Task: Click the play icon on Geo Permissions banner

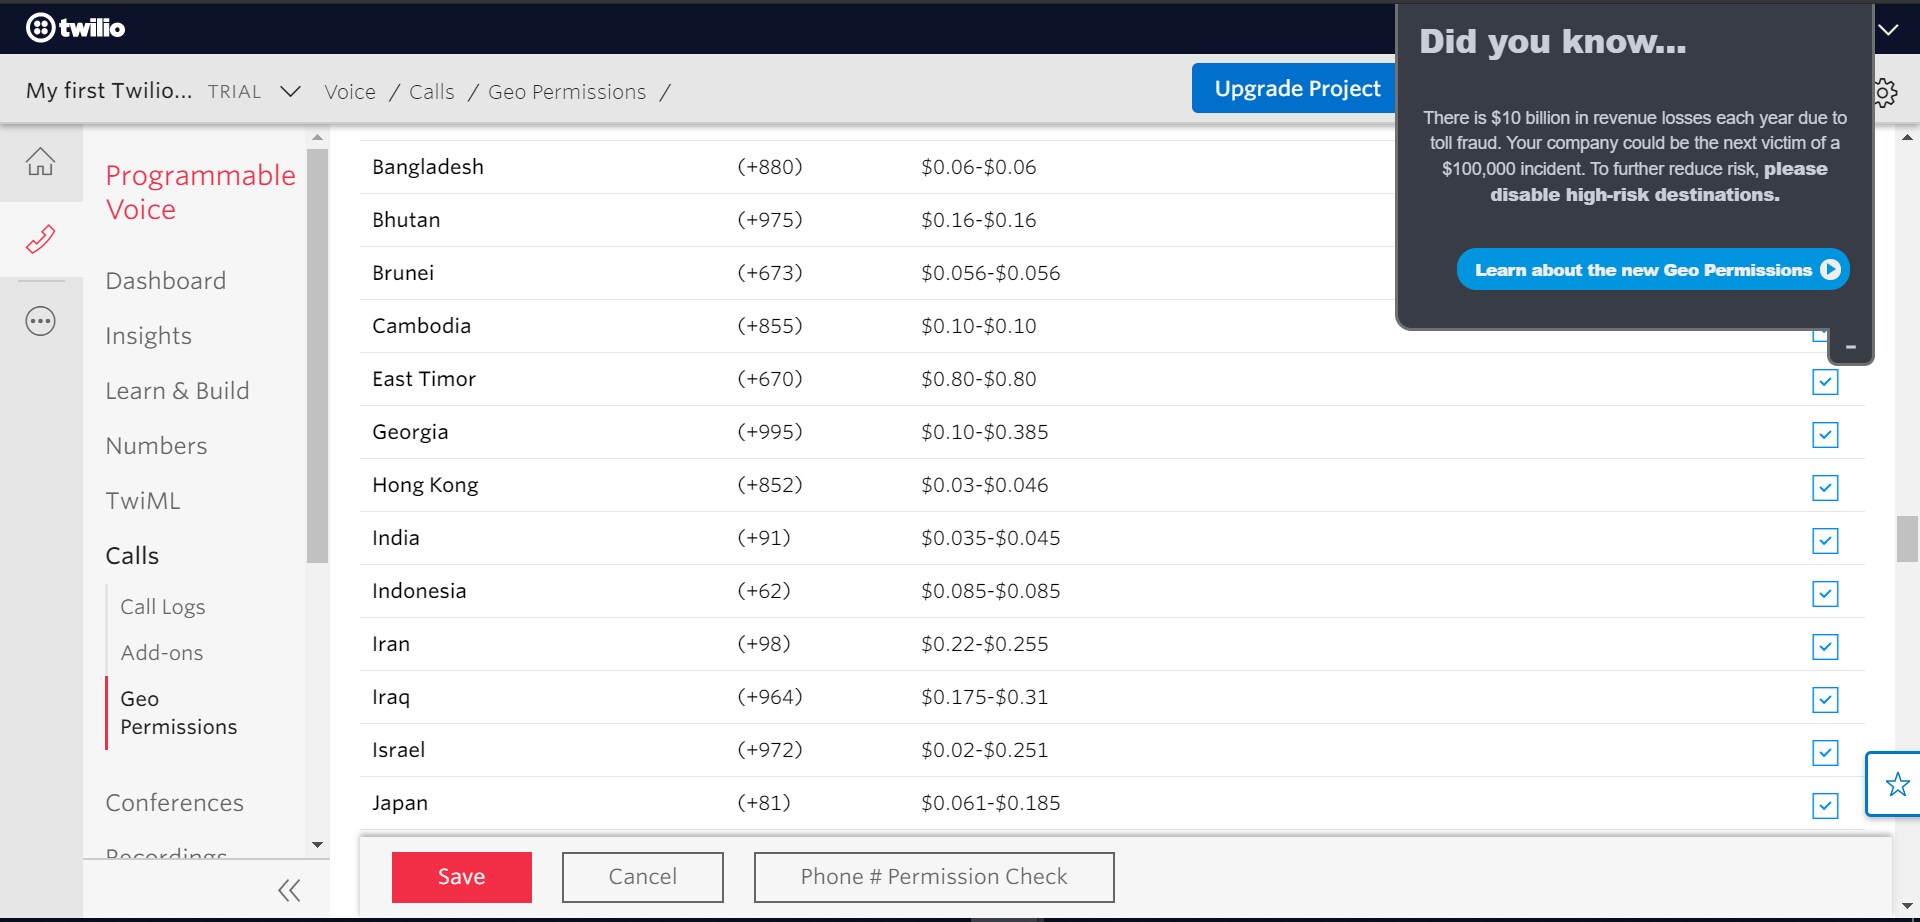Action: pos(1830,269)
